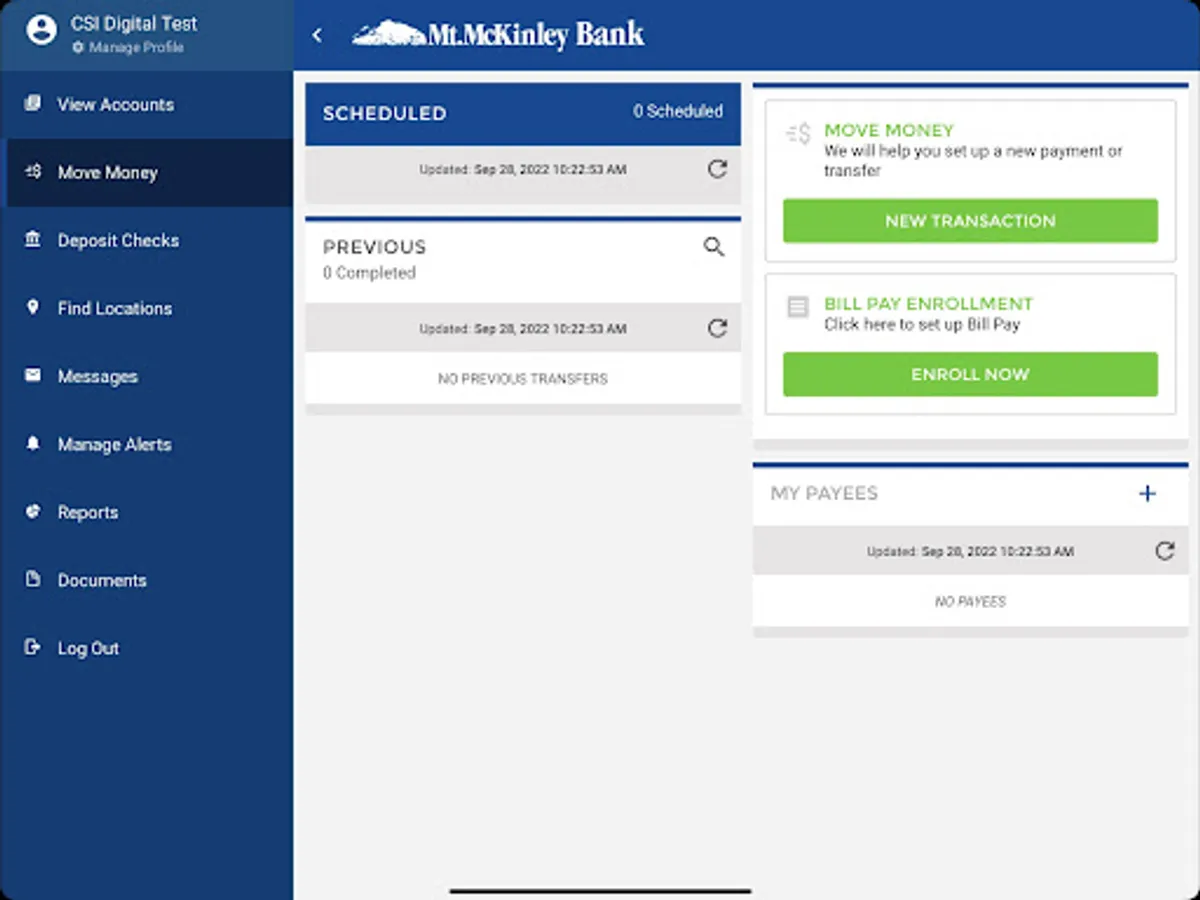Click the Manage Profile gear icon
1200x900 pixels.
pyautogui.click(x=78, y=47)
